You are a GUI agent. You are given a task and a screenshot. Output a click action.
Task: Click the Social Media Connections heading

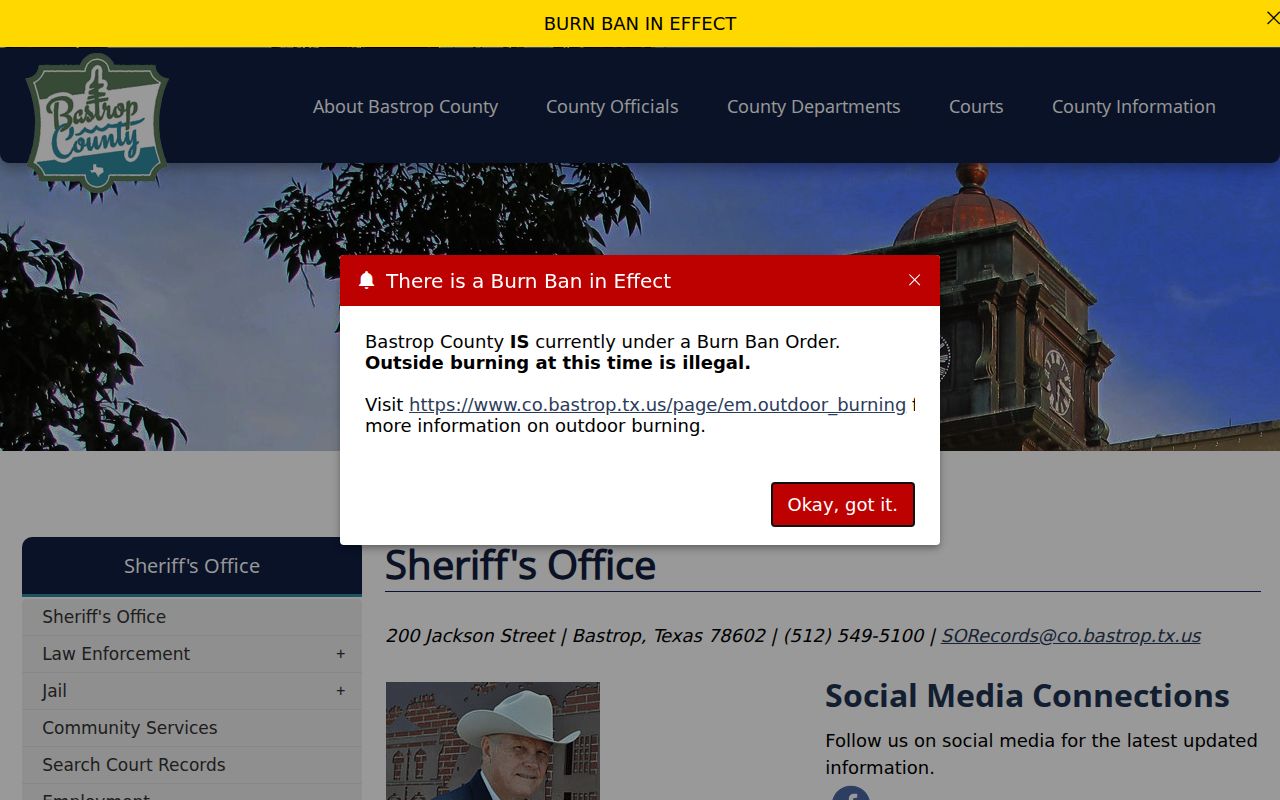click(1027, 696)
